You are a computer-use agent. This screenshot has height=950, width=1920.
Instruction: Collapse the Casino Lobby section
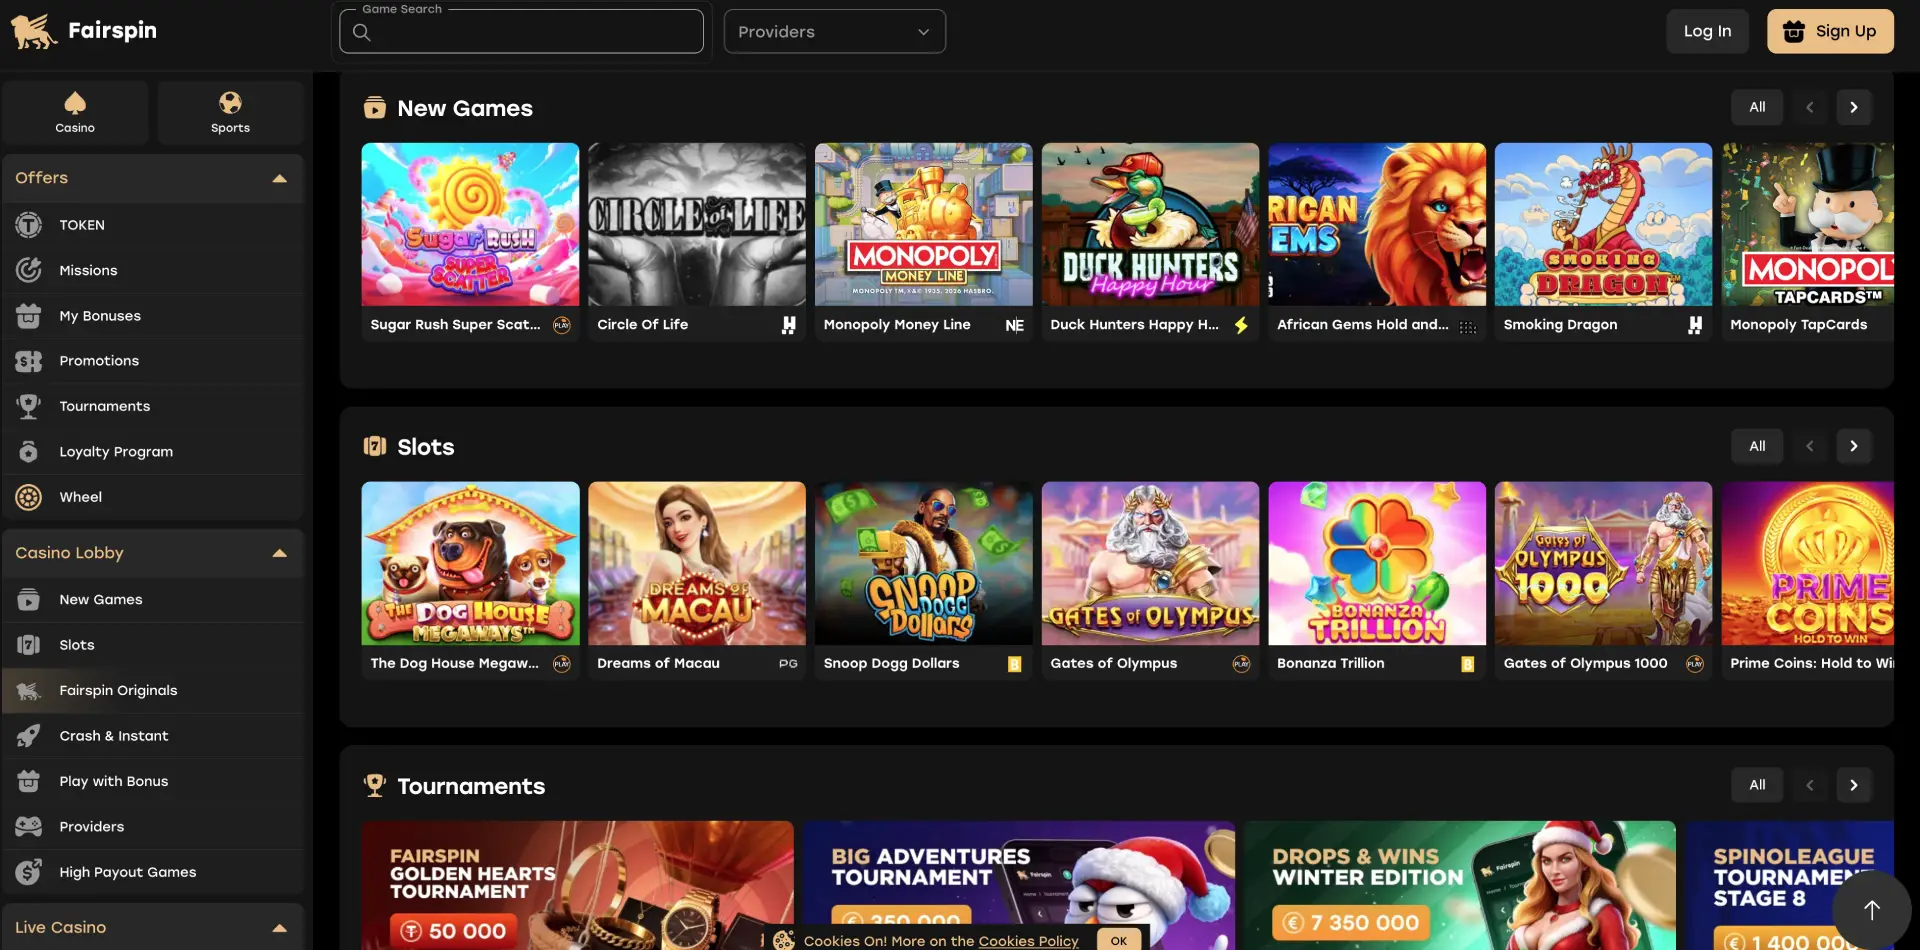coord(278,552)
